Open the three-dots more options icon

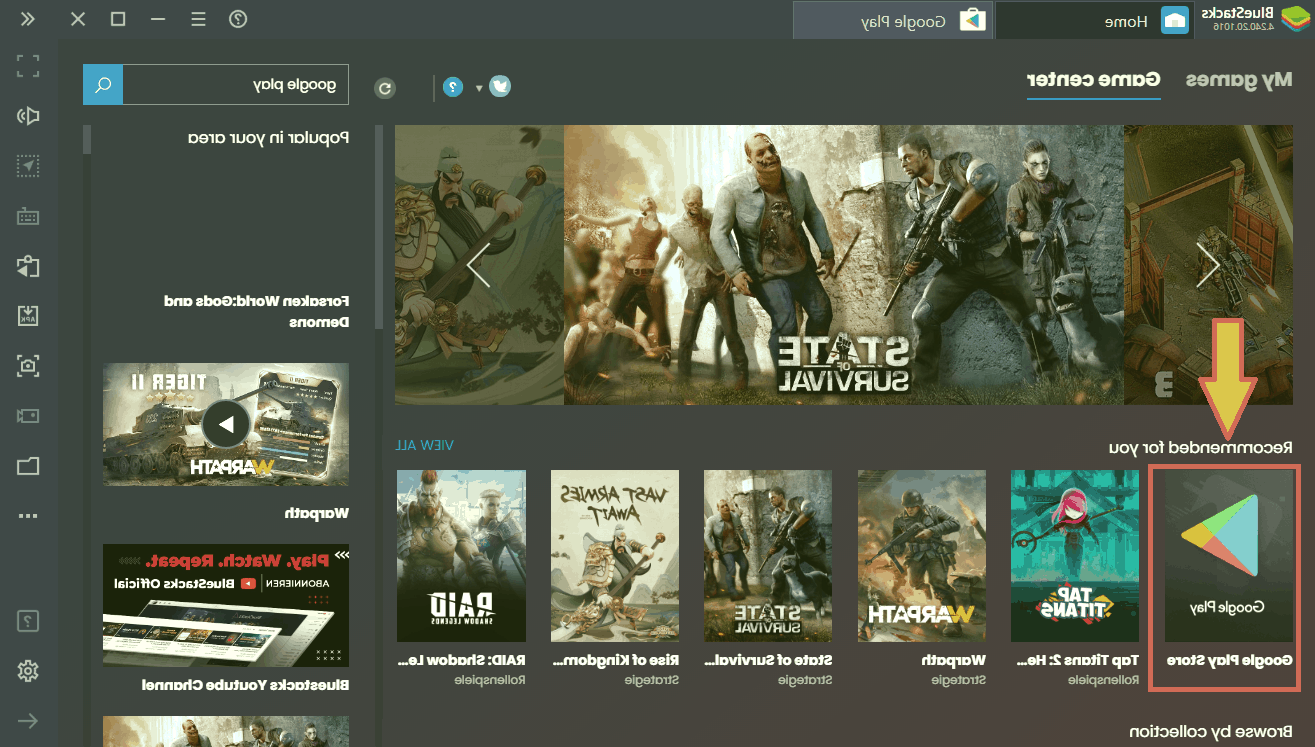click(x=28, y=516)
